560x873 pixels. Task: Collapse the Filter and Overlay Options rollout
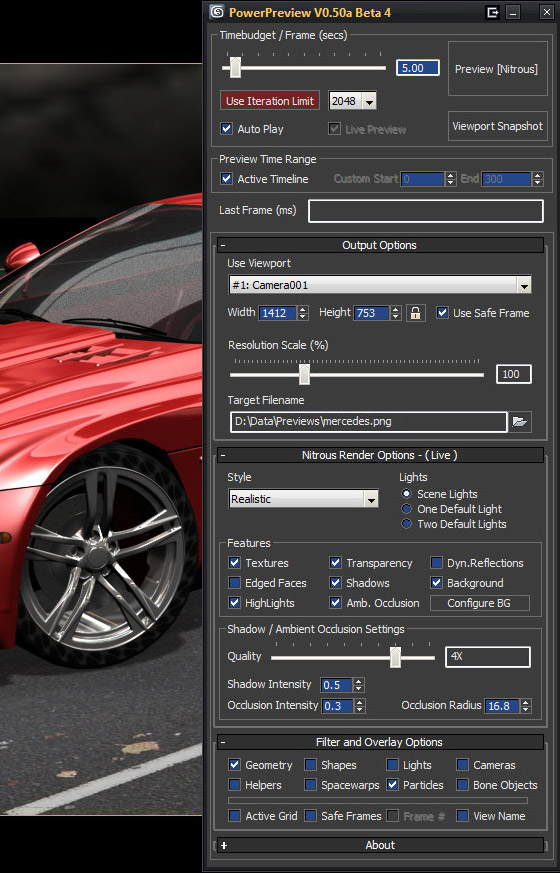[380, 742]
